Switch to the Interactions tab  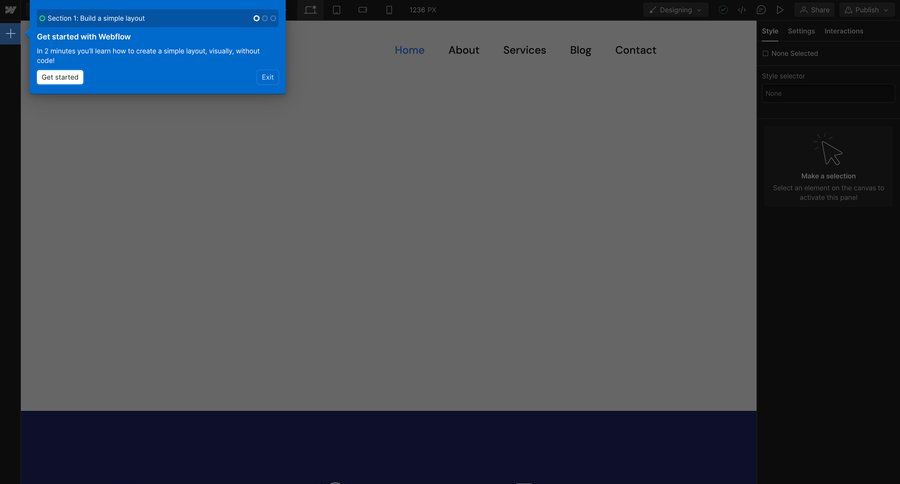point(844,31)
